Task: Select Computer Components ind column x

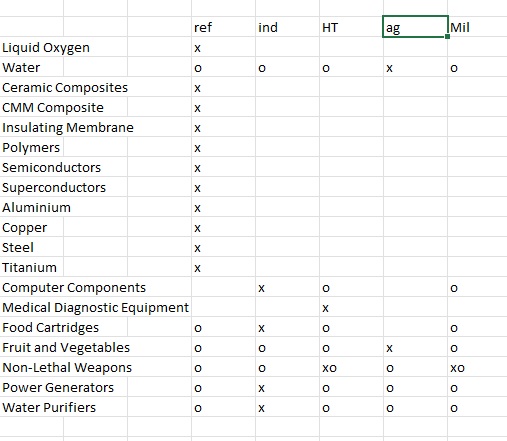Action: 261,288
